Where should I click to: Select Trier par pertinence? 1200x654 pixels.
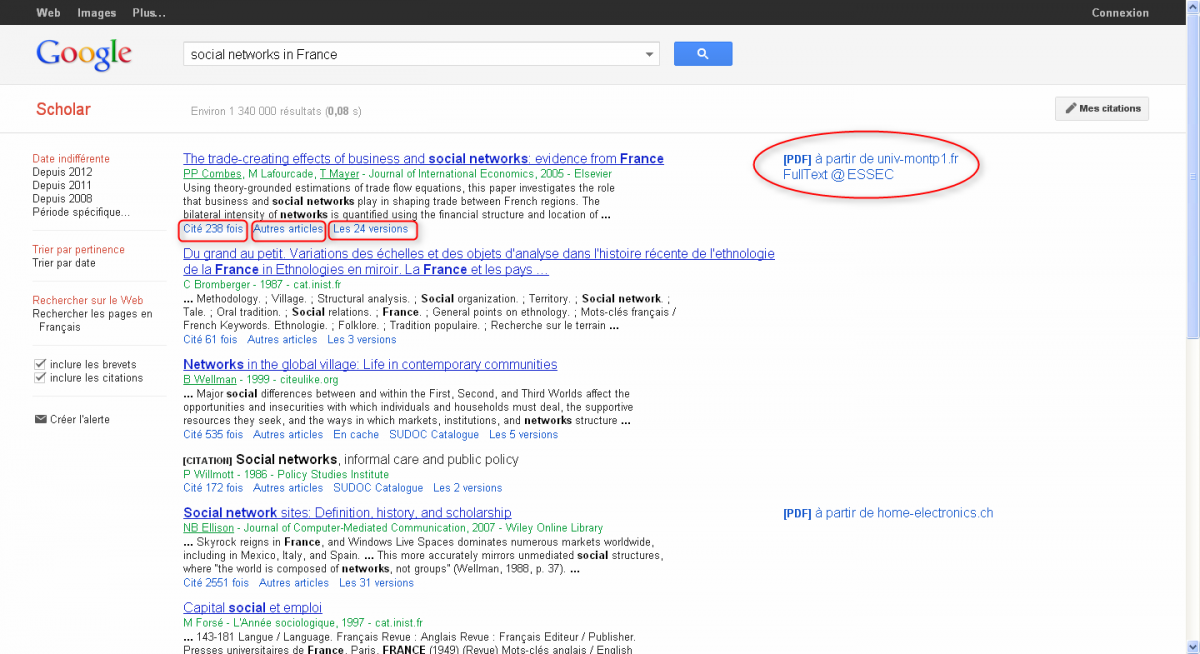pyautogui.click(x=78, y=250)
